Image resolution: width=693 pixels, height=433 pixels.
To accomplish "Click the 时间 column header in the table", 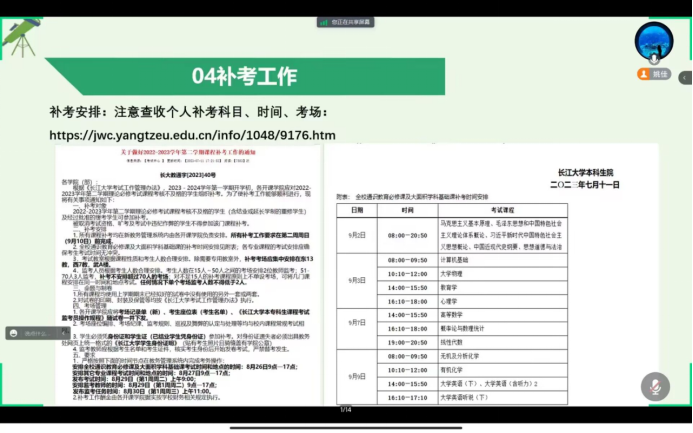I will pyautogui.click(x=407, y=210).
